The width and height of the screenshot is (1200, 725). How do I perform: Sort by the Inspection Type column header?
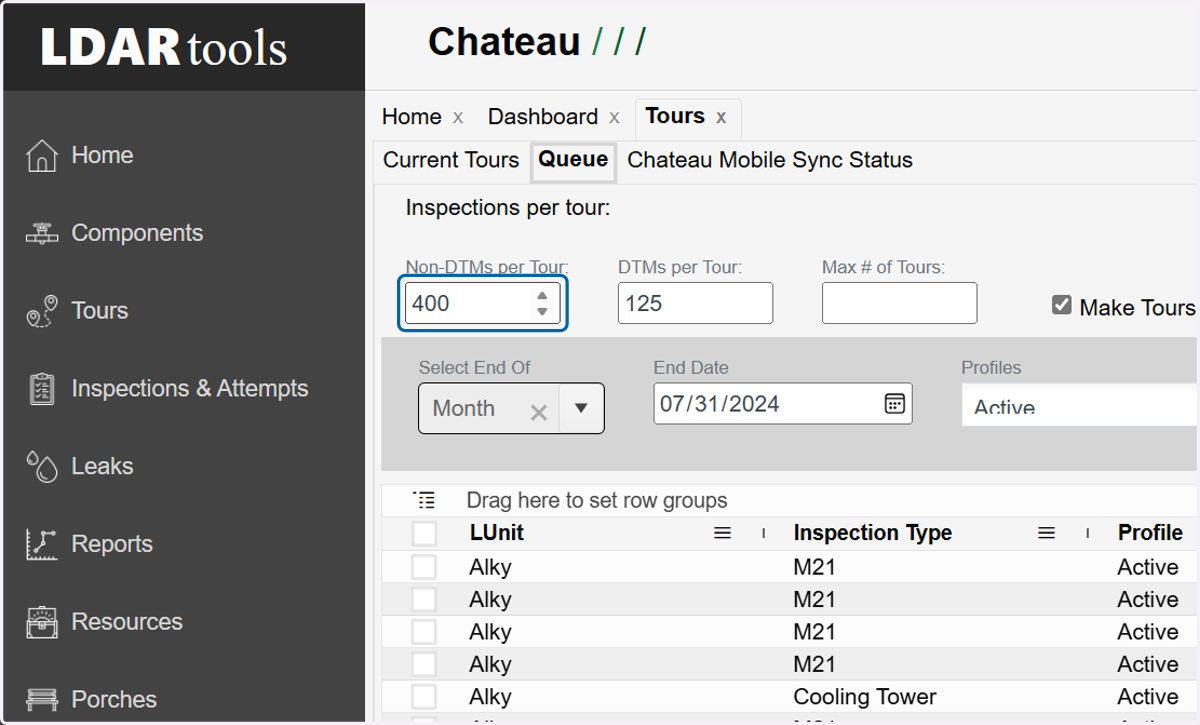[x=872, y=533]
